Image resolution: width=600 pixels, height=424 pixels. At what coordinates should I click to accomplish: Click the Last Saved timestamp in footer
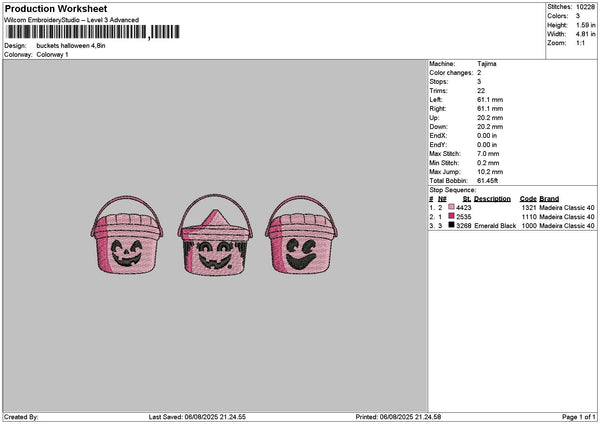[x=197, y=417]
